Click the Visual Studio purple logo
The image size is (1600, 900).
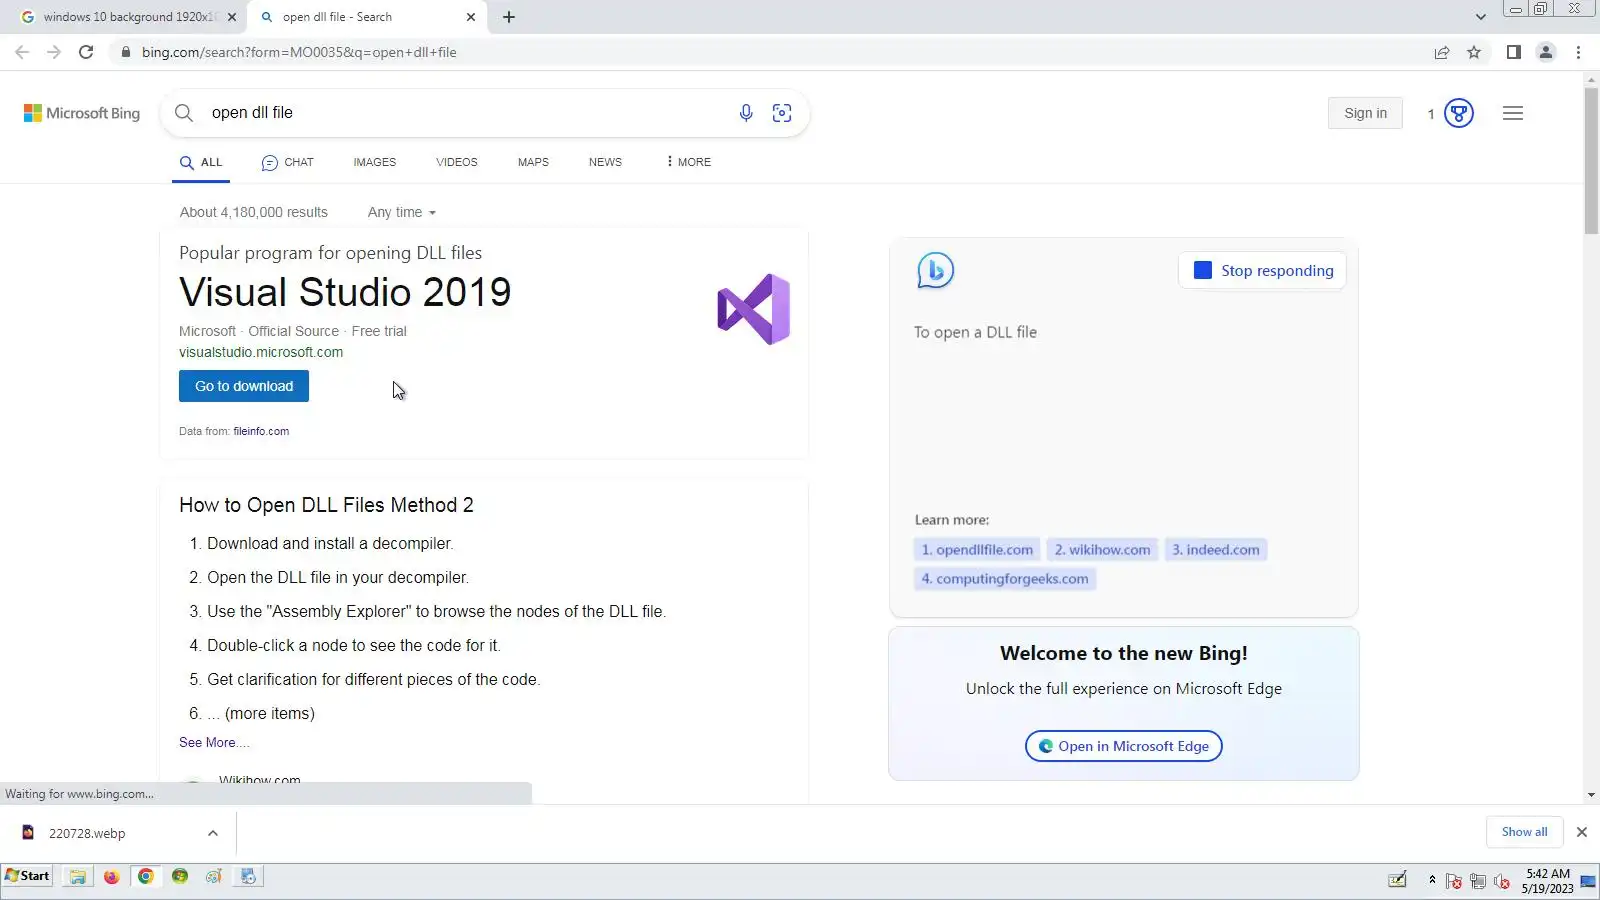click(754, 309)
